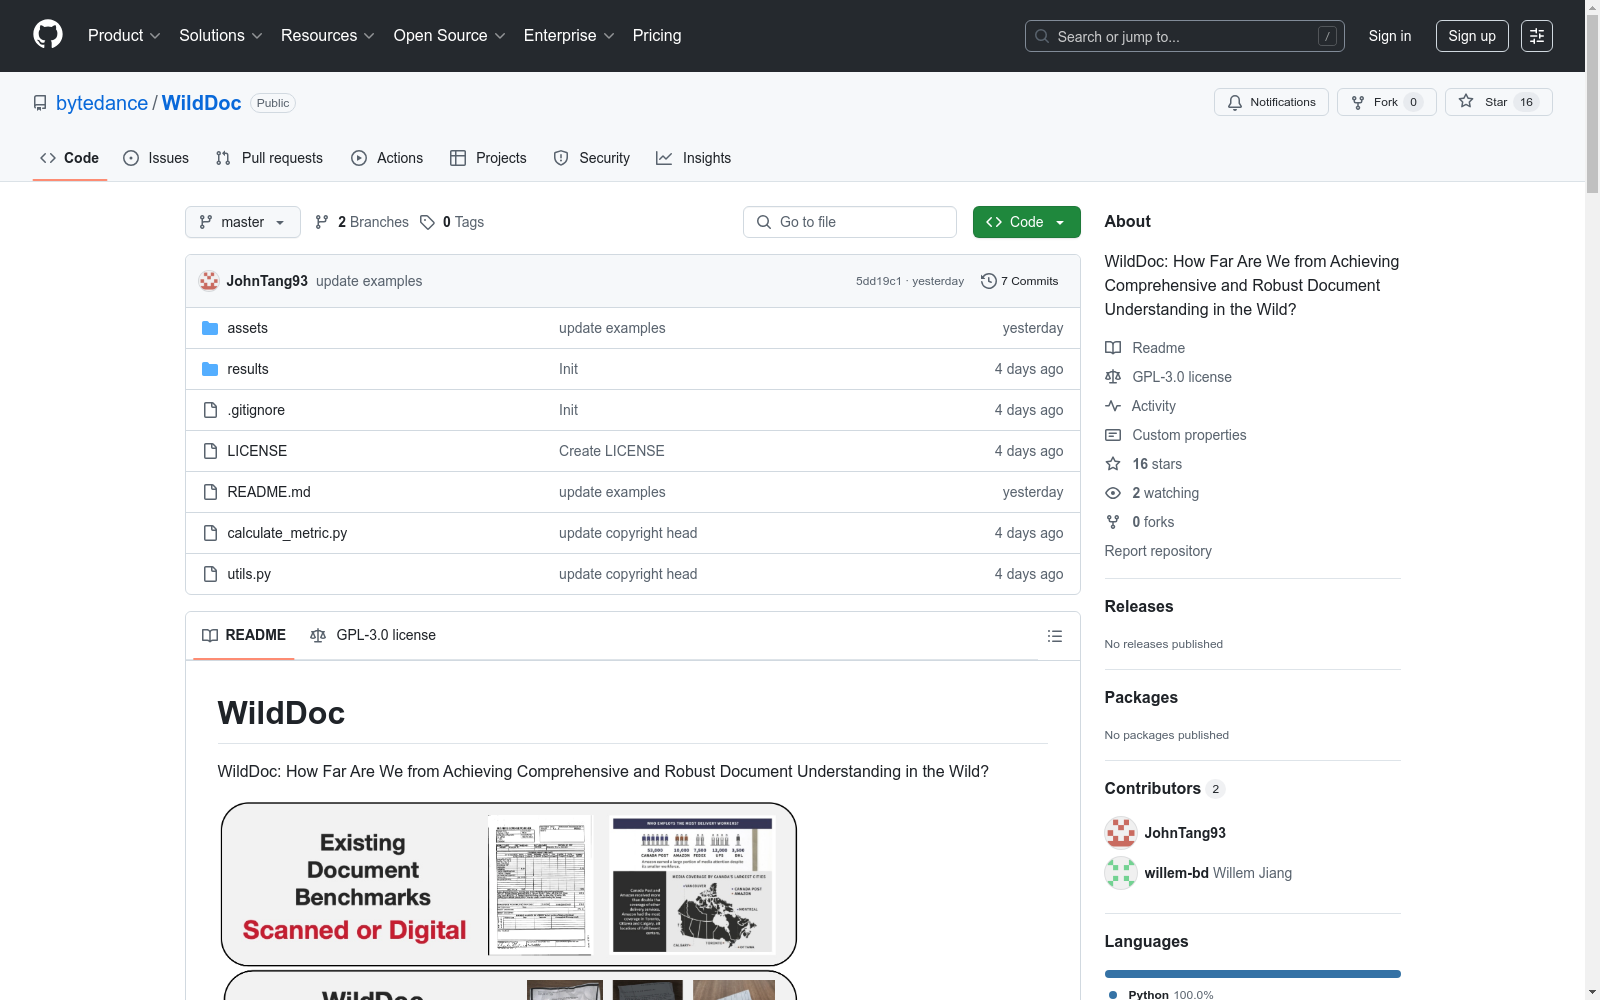Click the Activity pulse icon
The height and width of the screenshot is (1000, 1600).
tap(1113, 406)
